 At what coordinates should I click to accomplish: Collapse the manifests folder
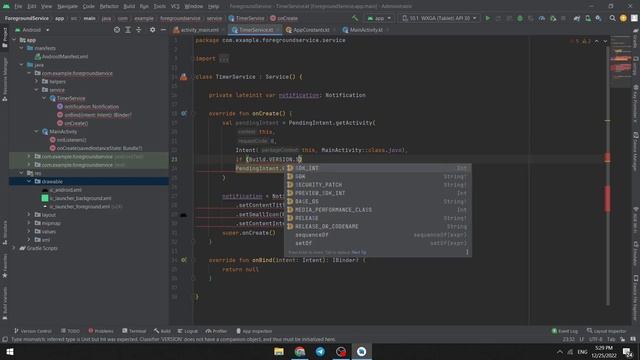pyautogui.click(x=22, y=48)
